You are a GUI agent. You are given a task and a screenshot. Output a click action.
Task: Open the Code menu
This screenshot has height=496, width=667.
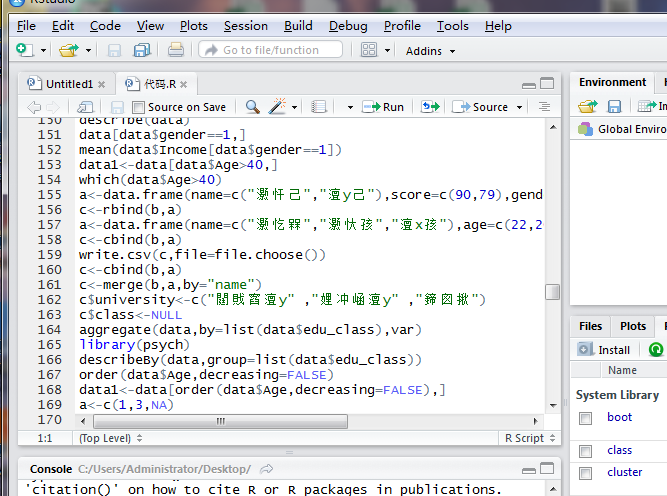click(x=105, y=26)
